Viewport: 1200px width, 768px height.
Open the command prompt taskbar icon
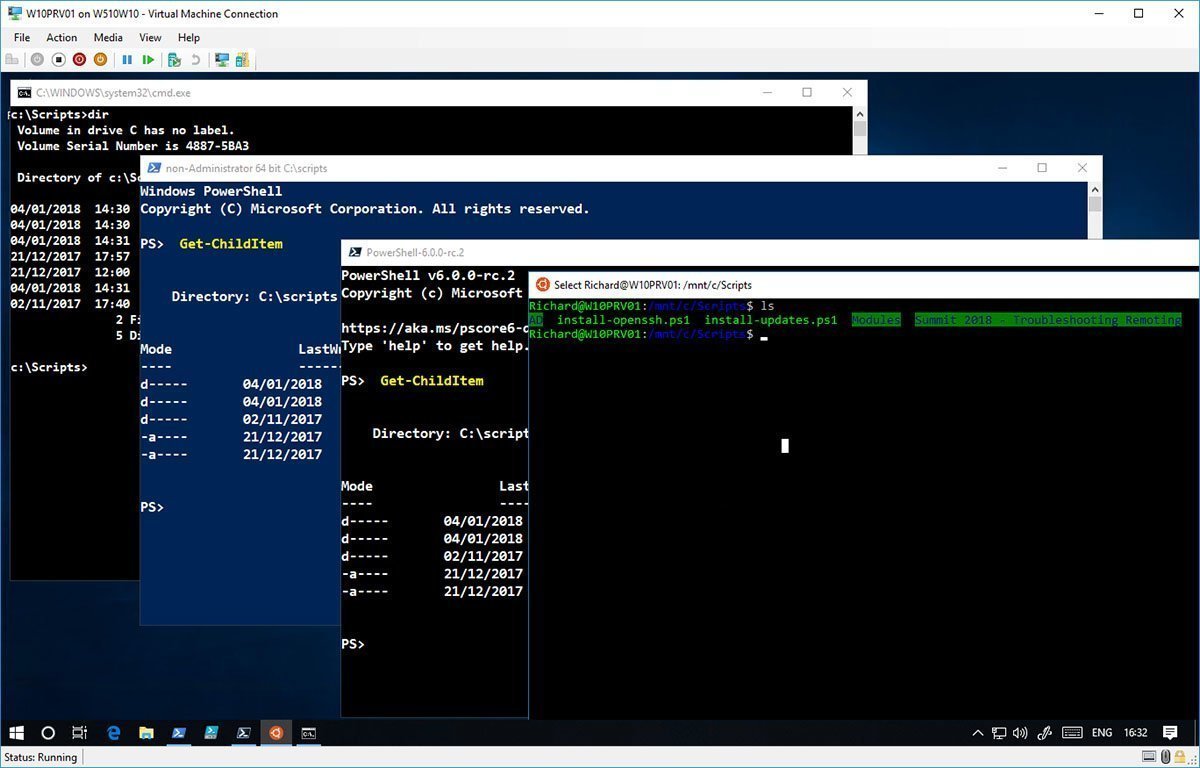tap(308, 732)
